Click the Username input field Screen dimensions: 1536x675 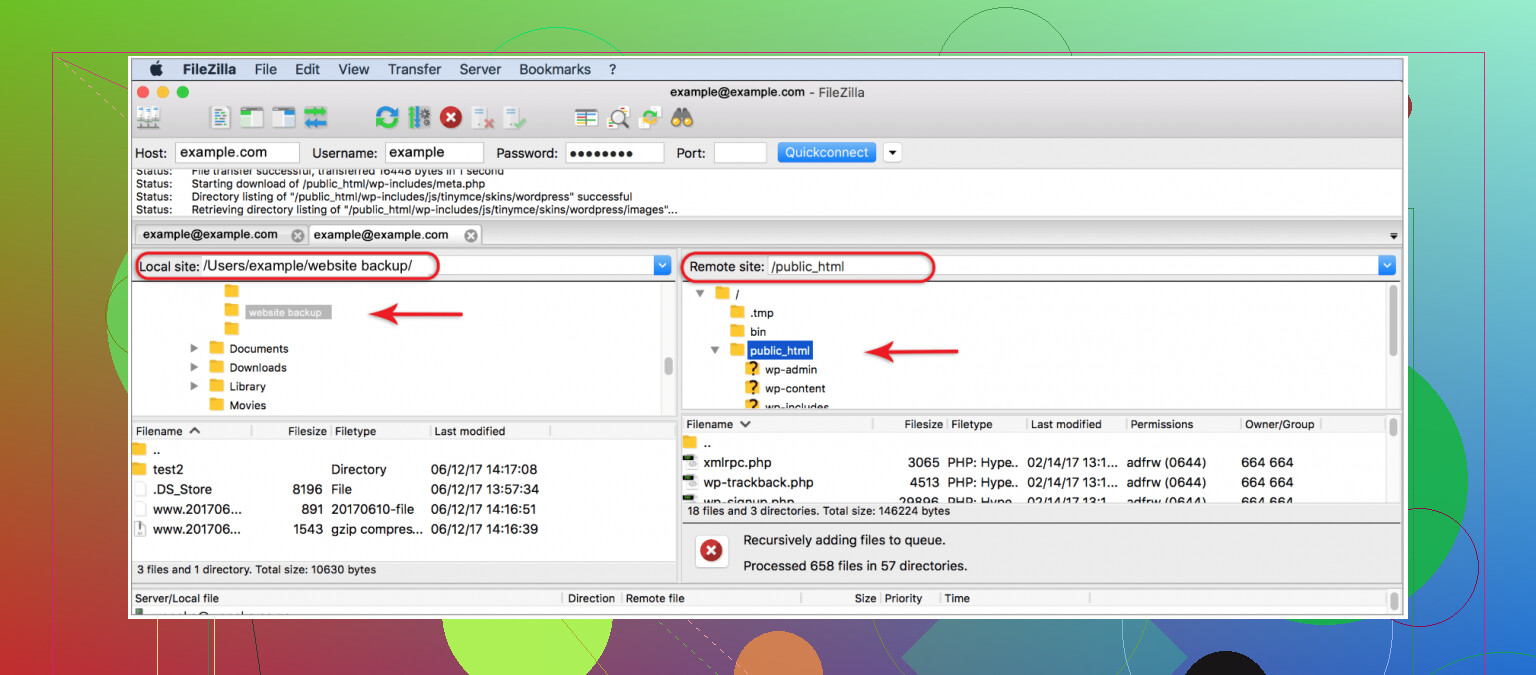[x=434, y=153]
